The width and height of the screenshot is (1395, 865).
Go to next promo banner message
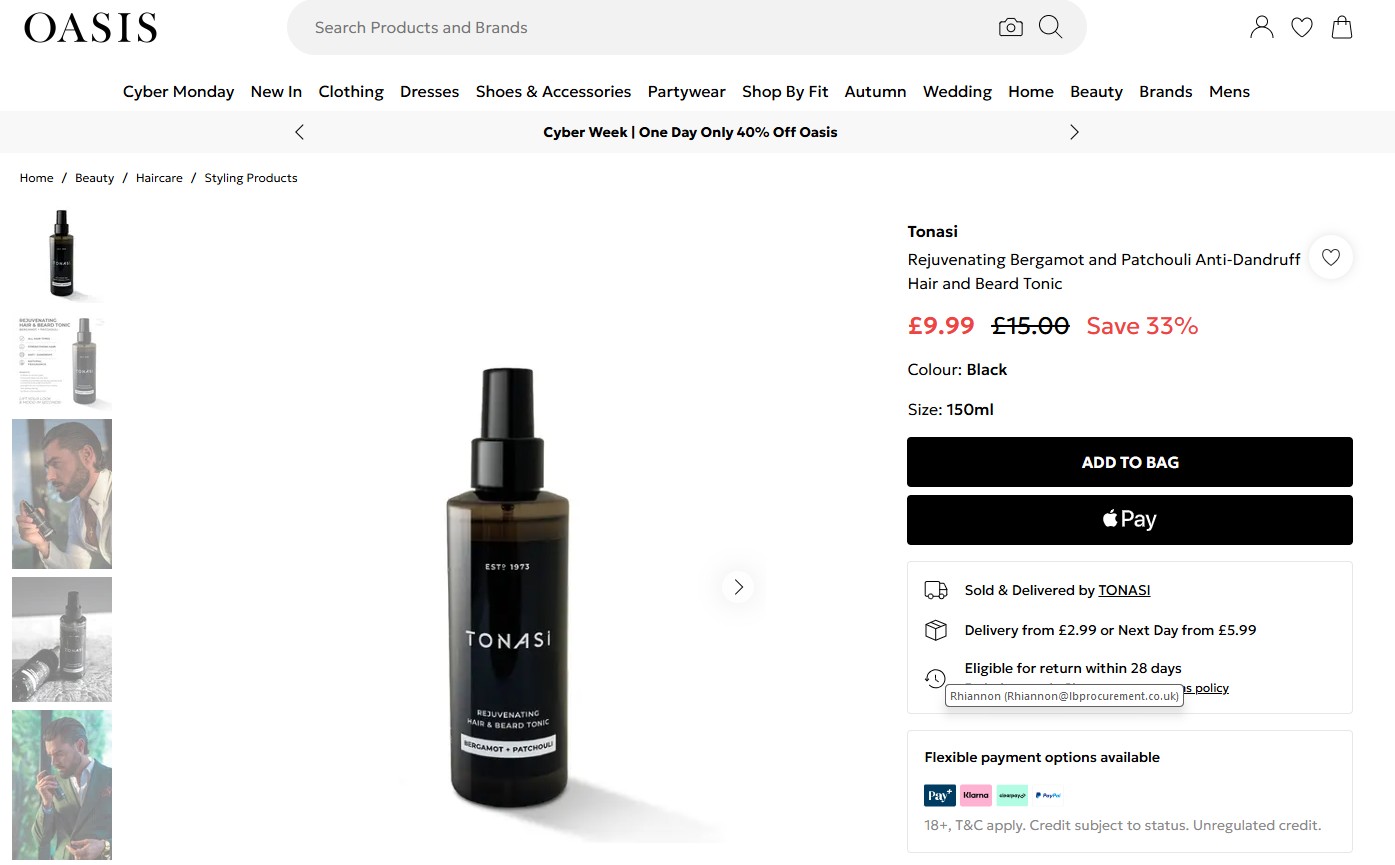point(1074,132)
